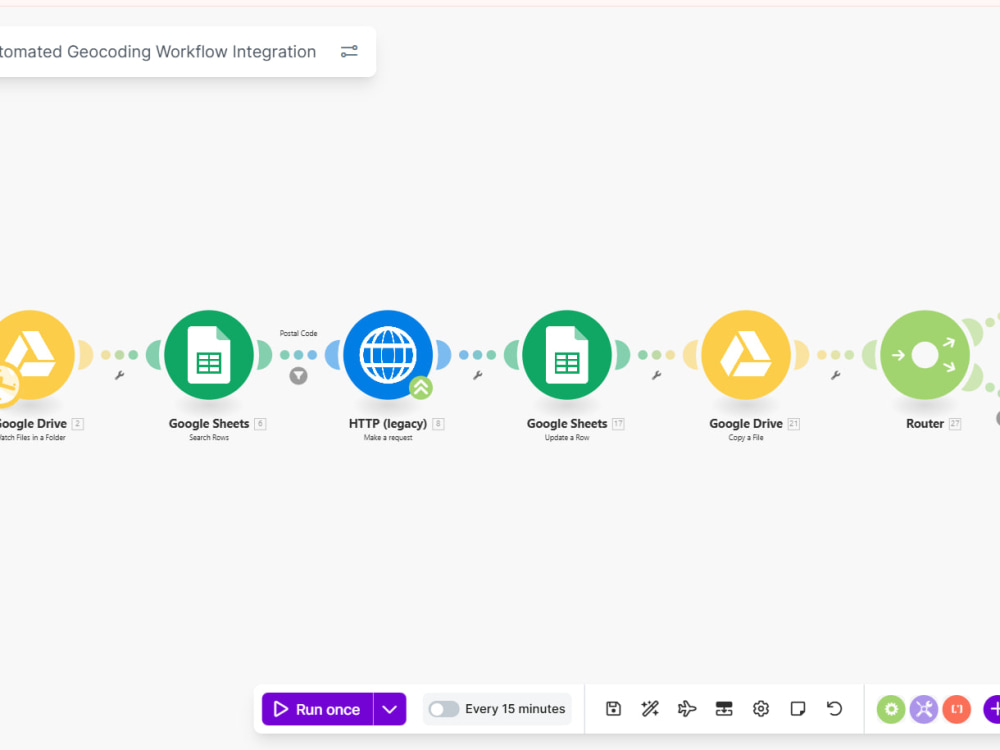Image resolution: width=1000 pixels, height=750 pixels.
Task: Open scenario inputs and outputs icon
Action: pos(724,709)
